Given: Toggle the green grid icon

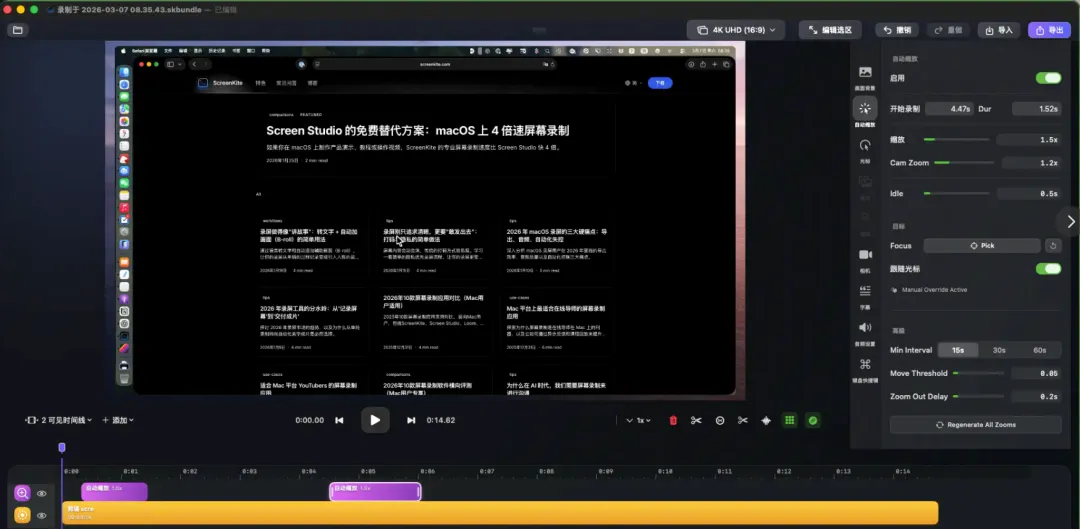Looking at the screenshot, I should [790, 420].
